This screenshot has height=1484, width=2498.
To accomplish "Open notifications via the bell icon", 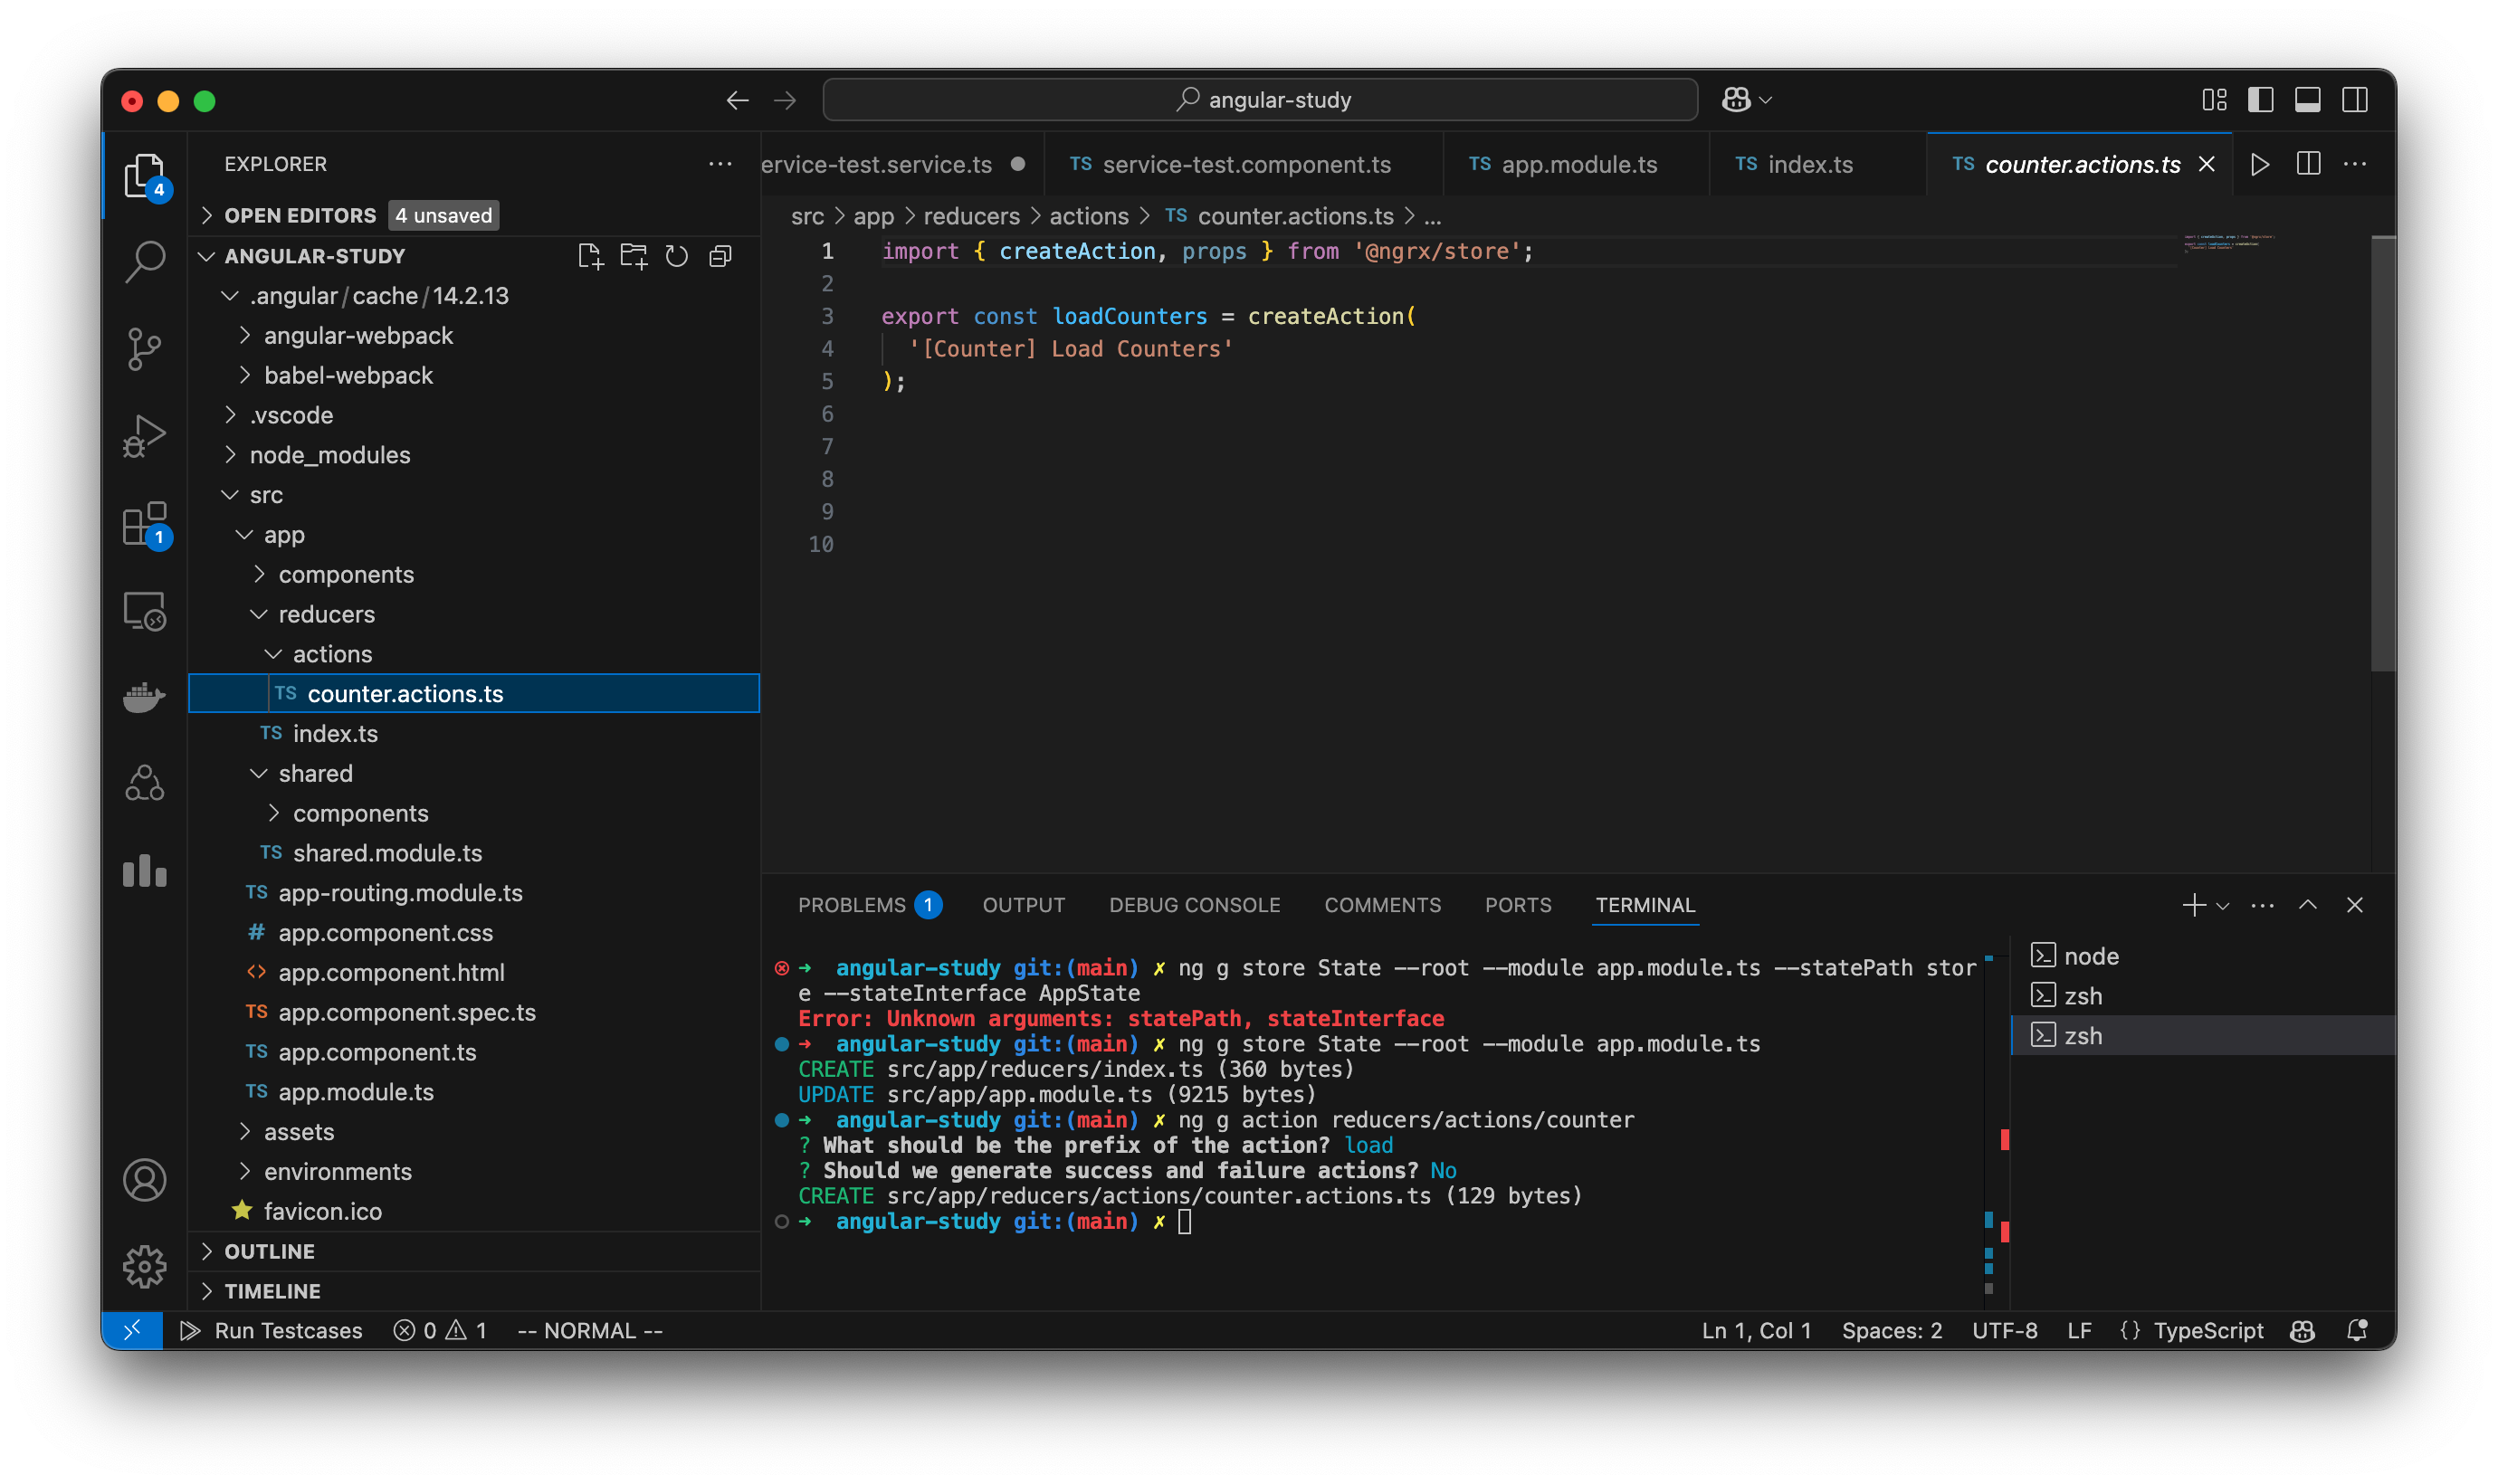I will point(2357,1330).
